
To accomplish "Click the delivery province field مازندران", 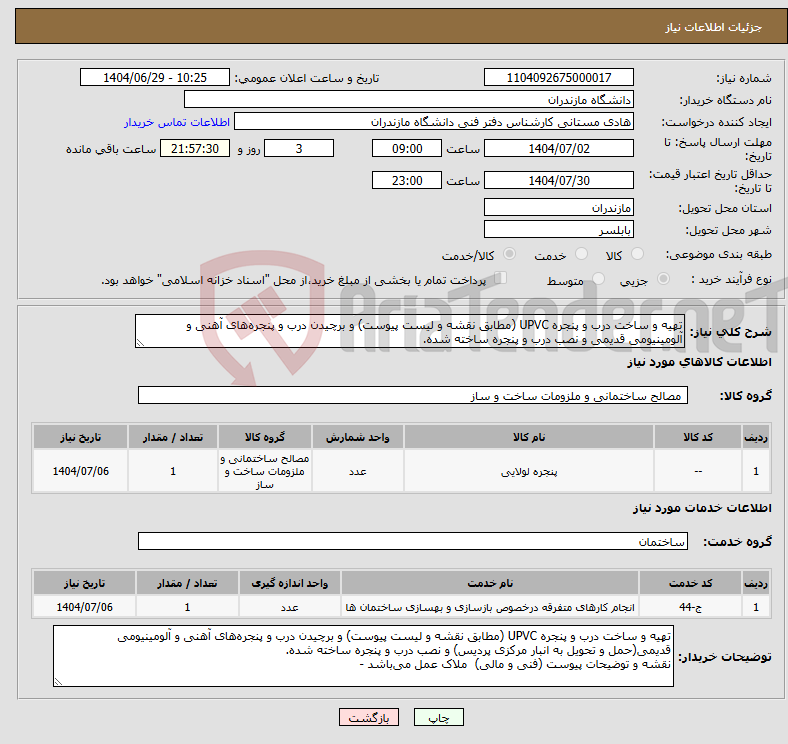I will click(x=559, y=207).
